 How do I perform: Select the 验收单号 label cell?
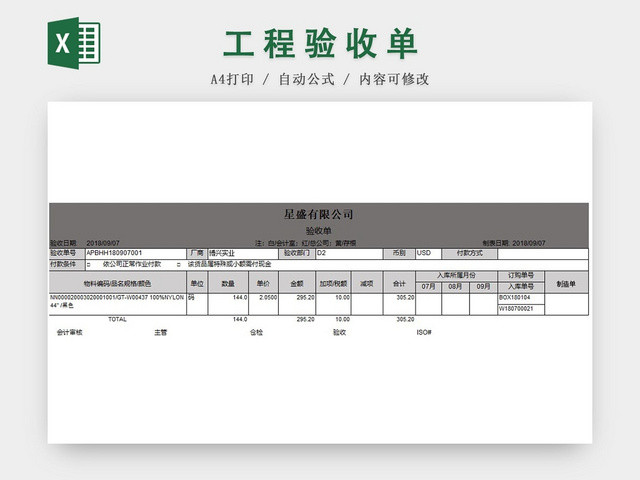click(67, 253)
